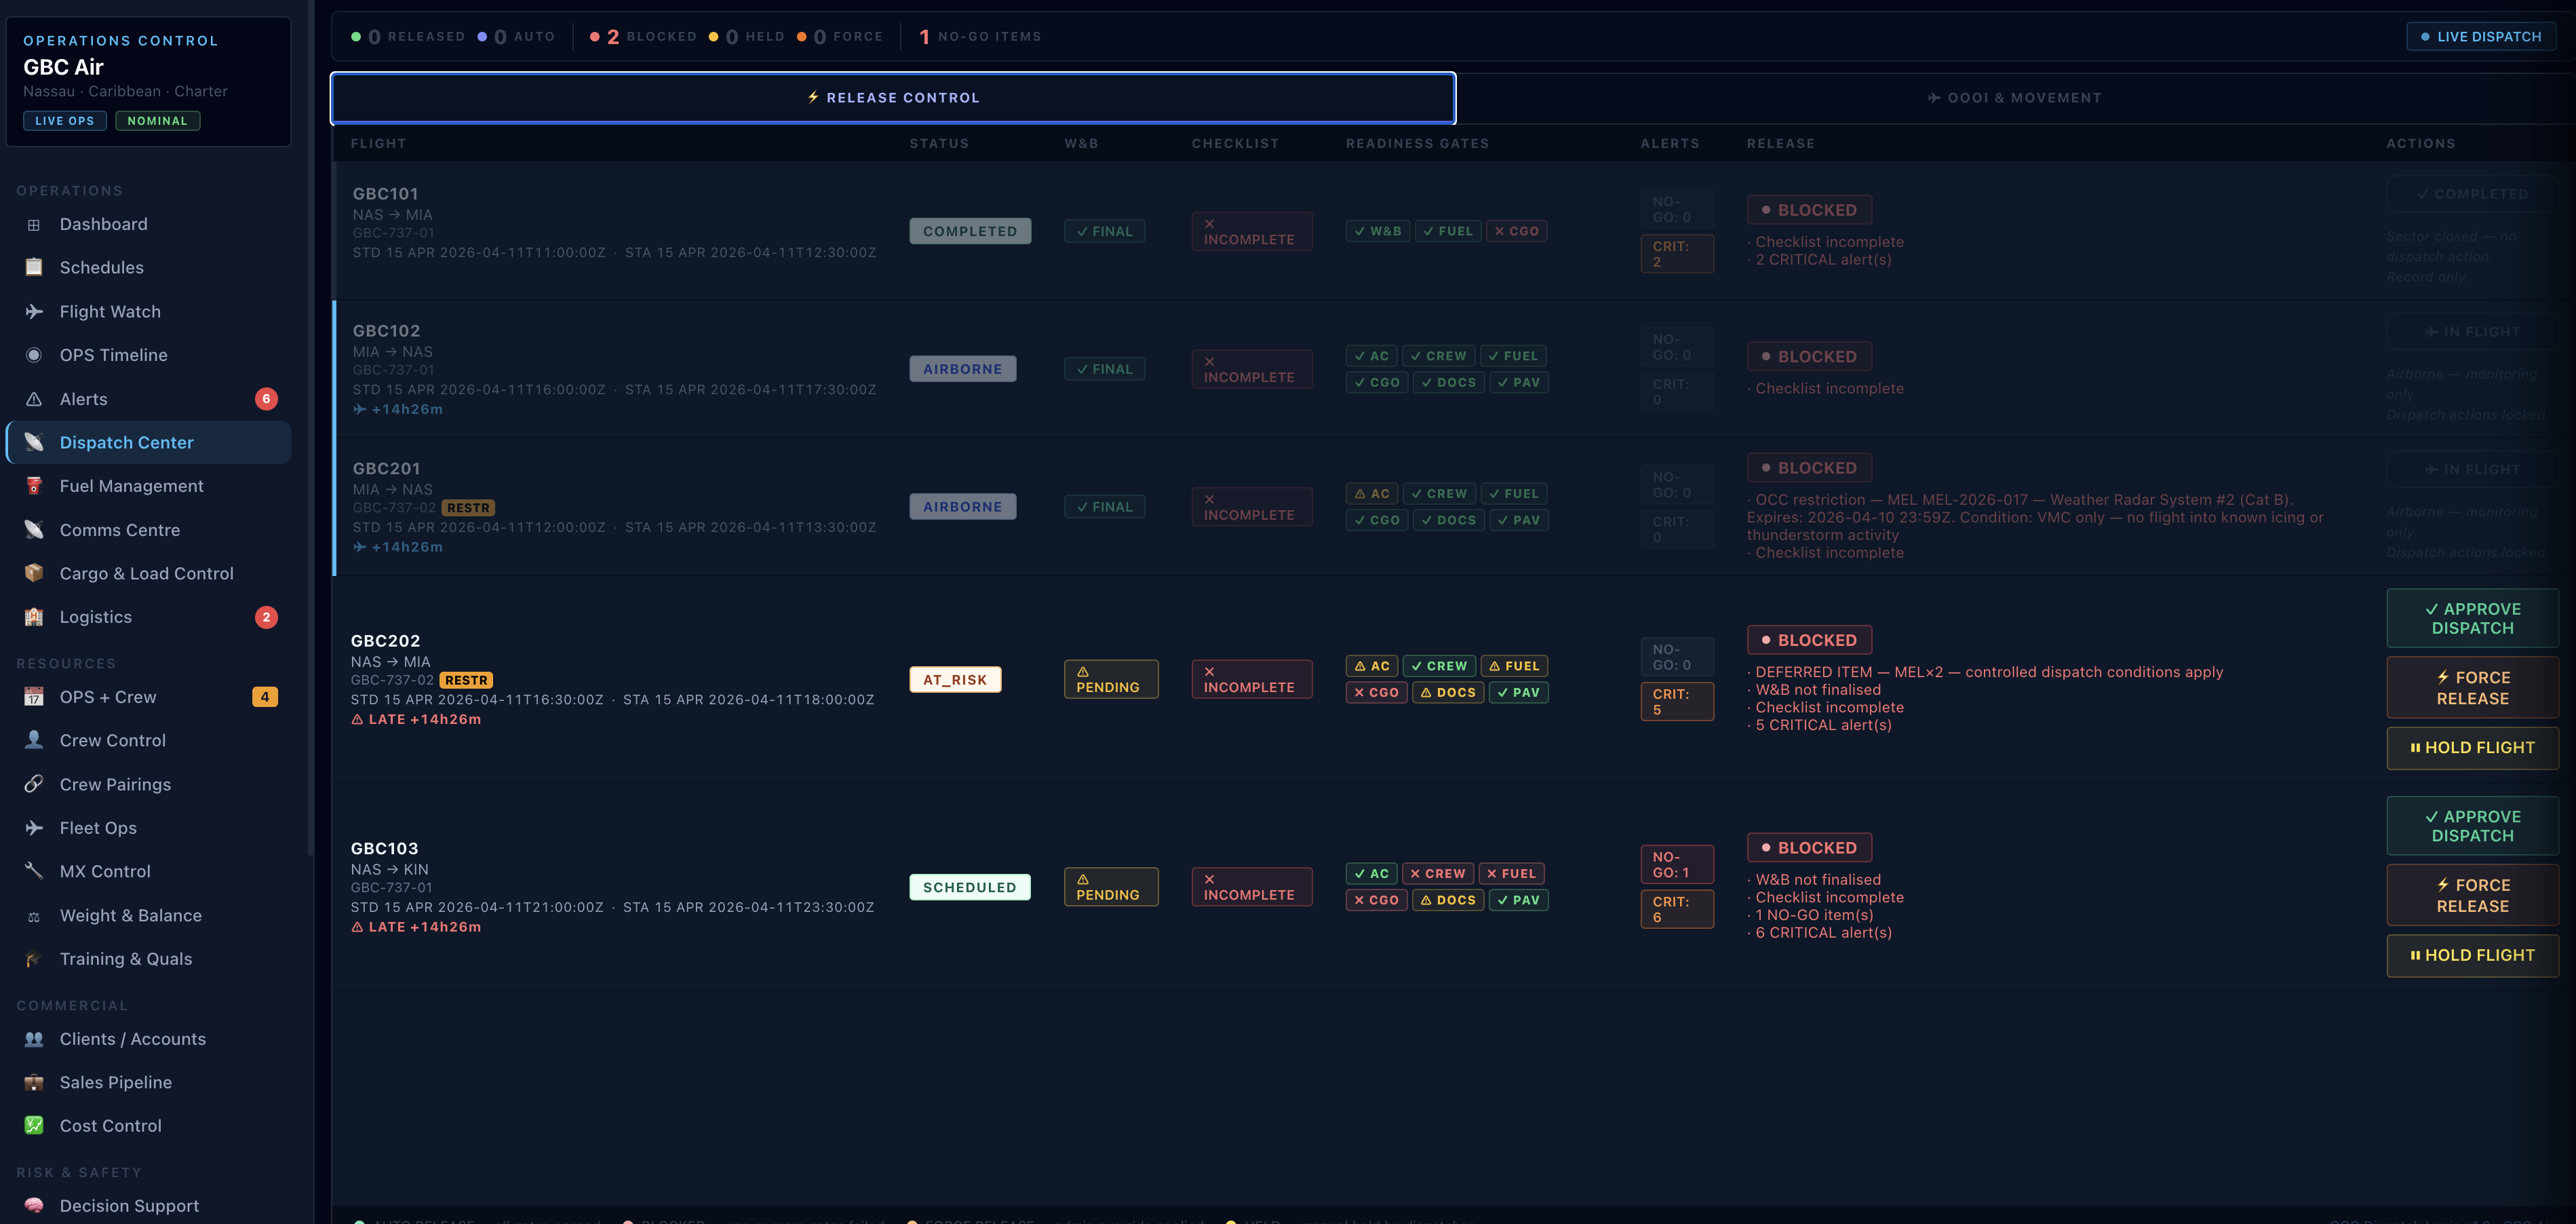Click the Logistics building icon
The width and height of the screenshot is (2576, 1224).
coord(34,617)
